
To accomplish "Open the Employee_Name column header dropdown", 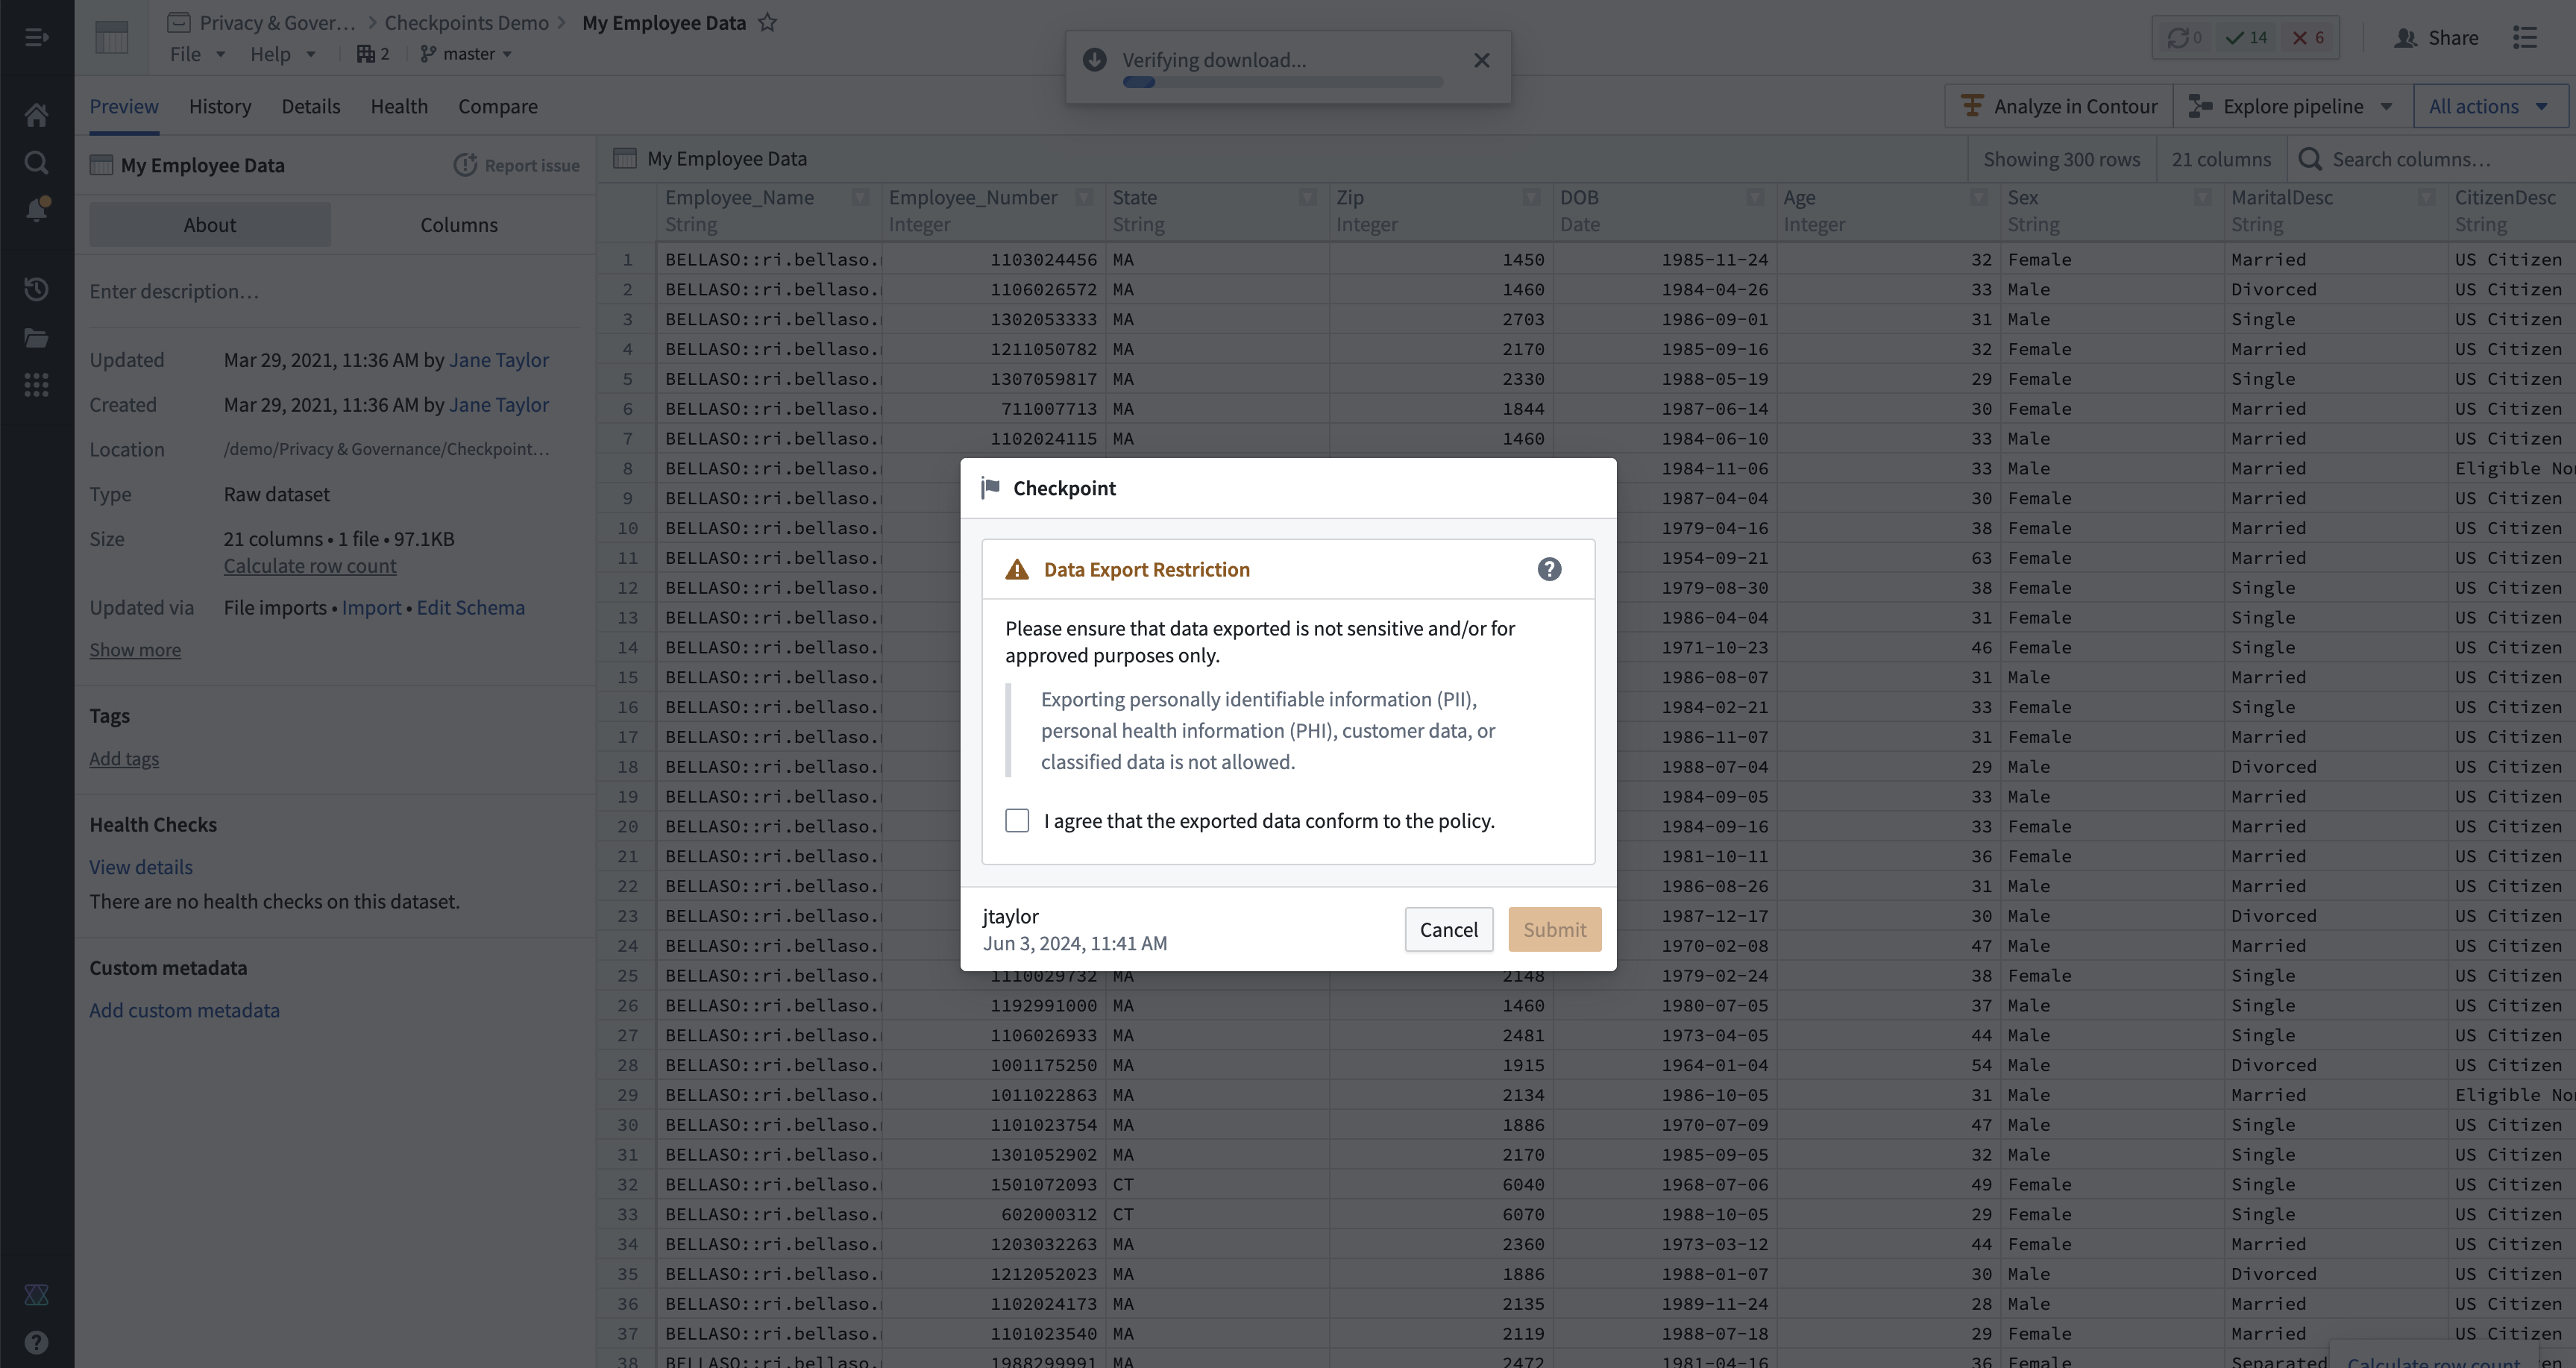I will [x=860, y=197].
